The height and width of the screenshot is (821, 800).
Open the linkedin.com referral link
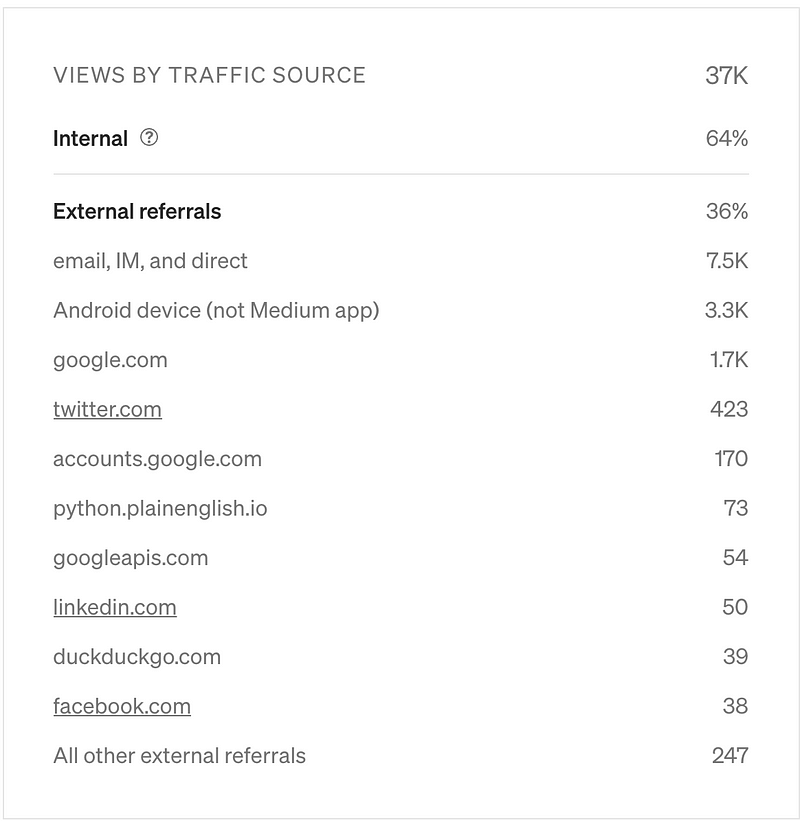(x=114, y=607)
